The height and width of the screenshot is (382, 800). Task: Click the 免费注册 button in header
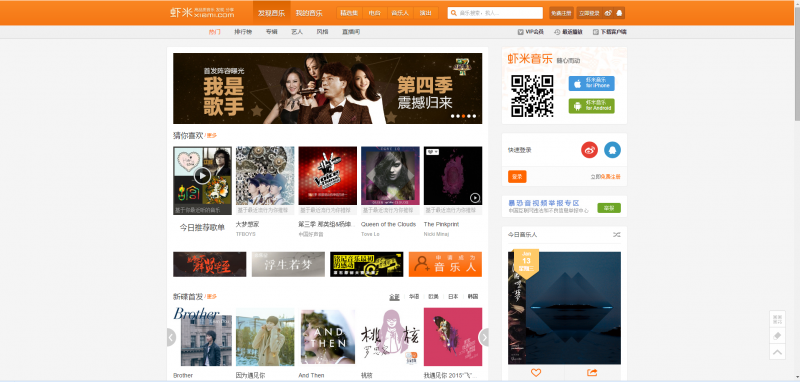click(x=561, y=13)
